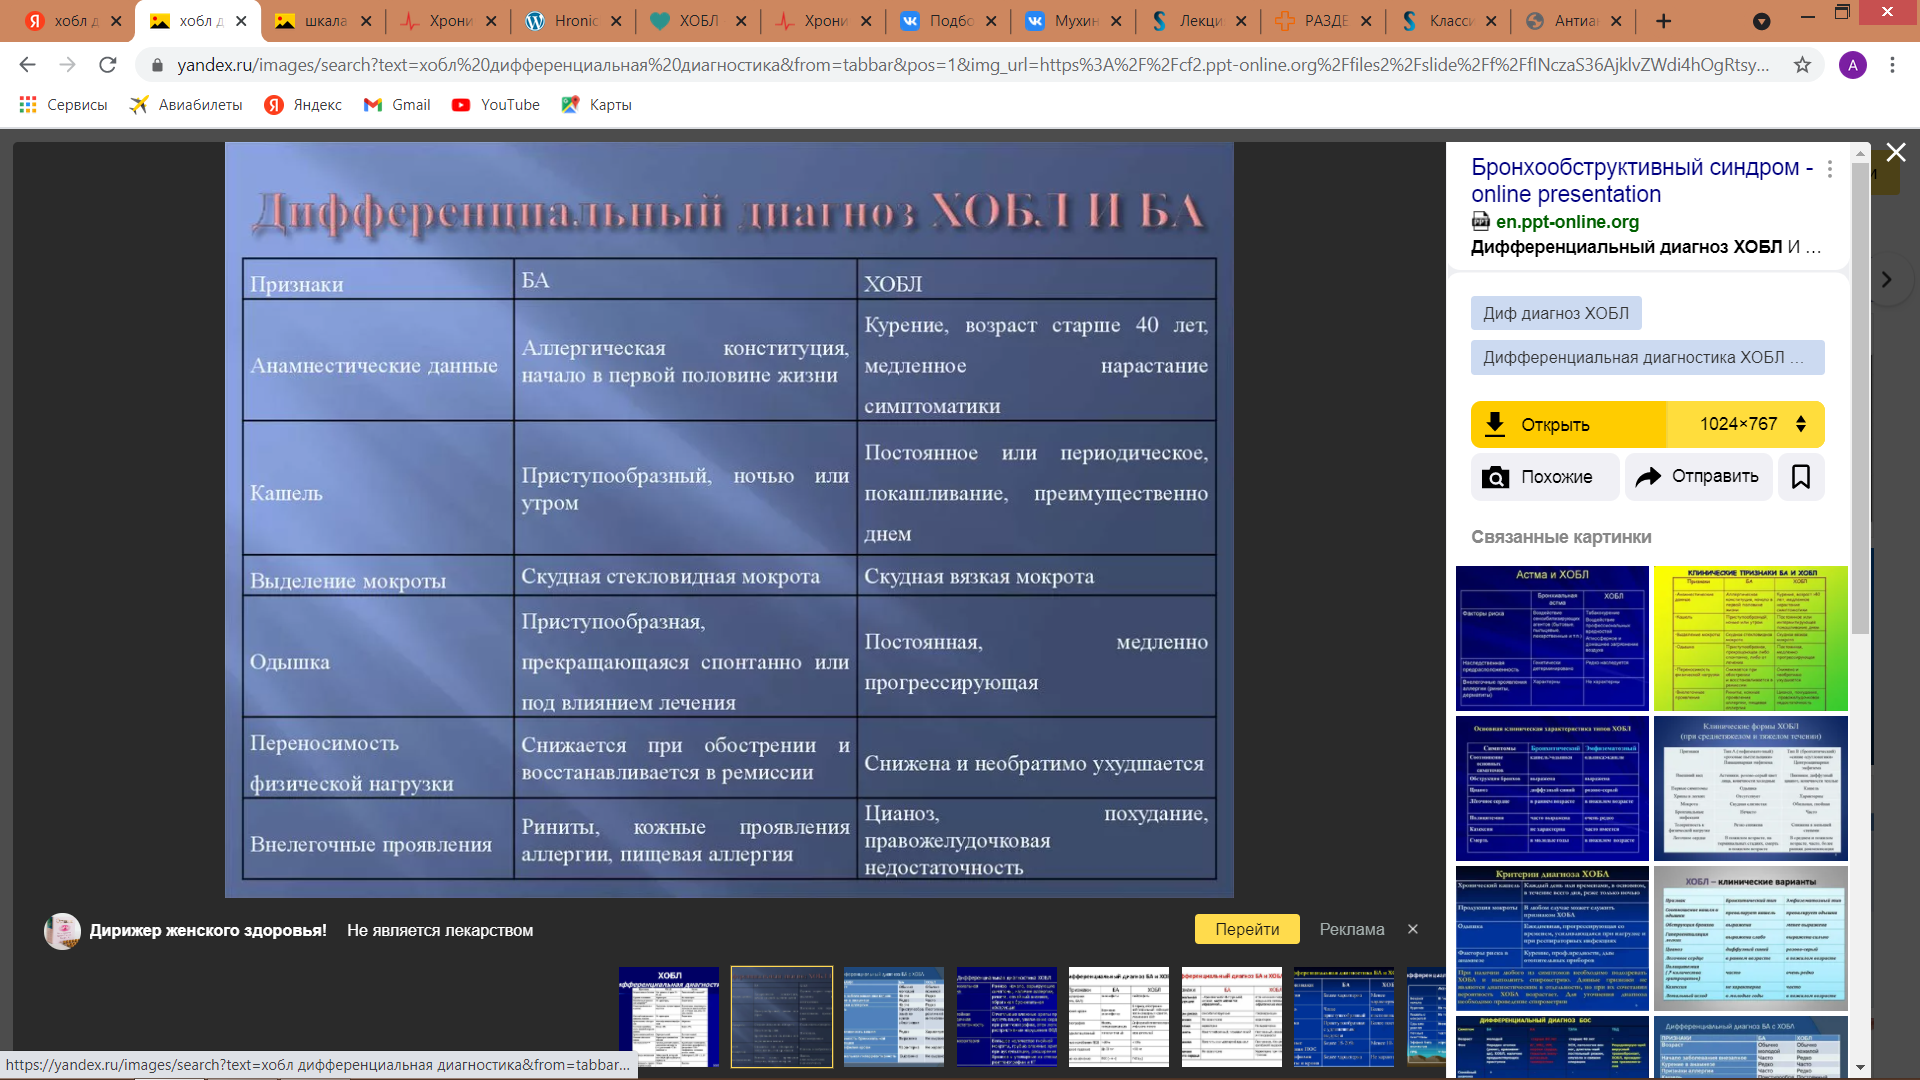Go forward in browser history
The image size is (1920, 1080).
tap(67, 65)
